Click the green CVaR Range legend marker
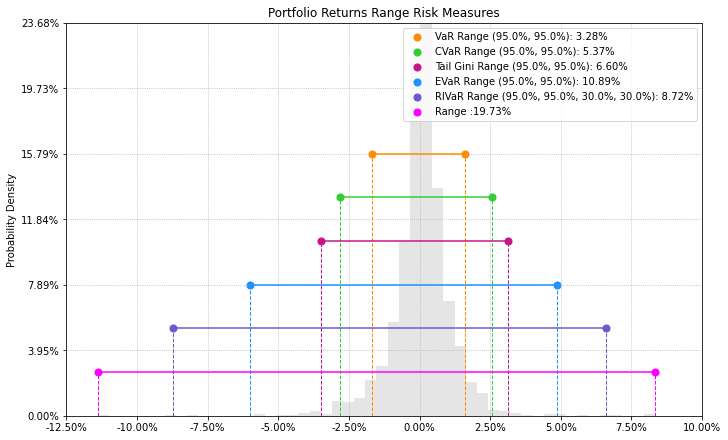 (x=417, y=52)
